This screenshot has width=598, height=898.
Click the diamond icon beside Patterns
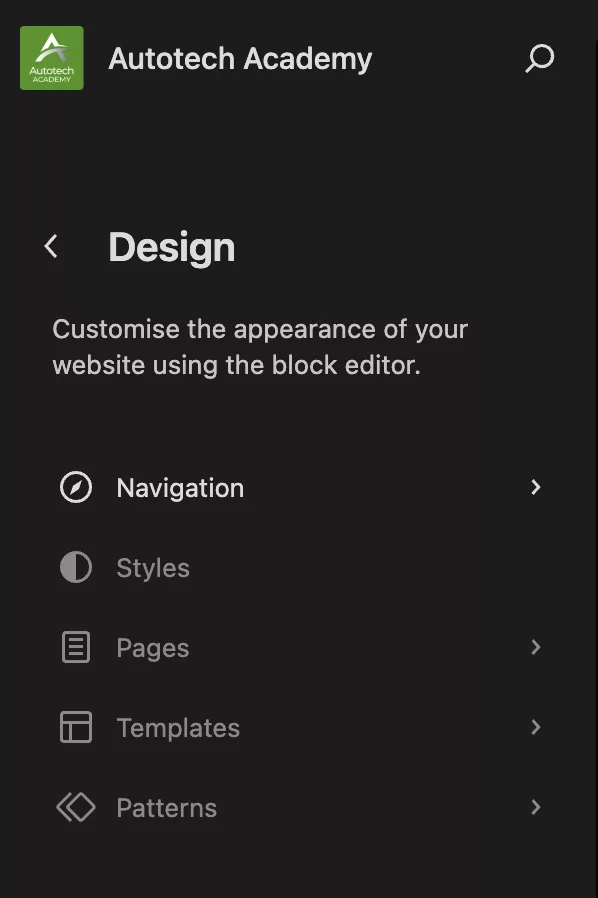76,808
